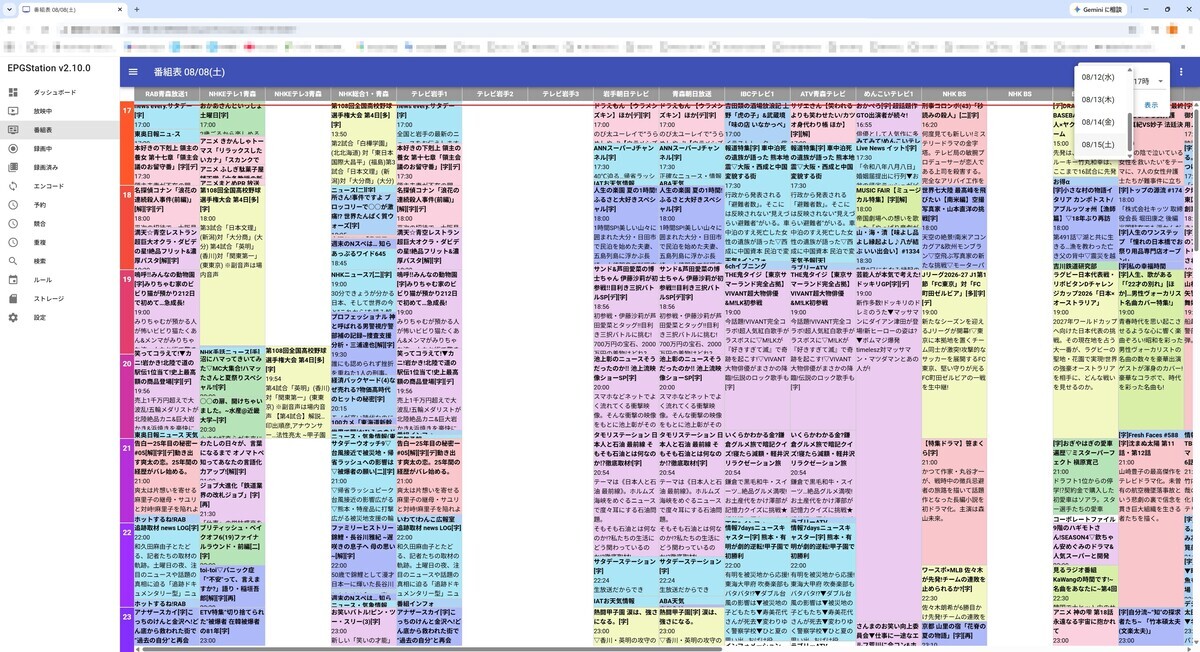Expand the 17時 hour dropdown
Image resolution: width=1200 pixels, height=652 pixels.
tap(1150, 81)
